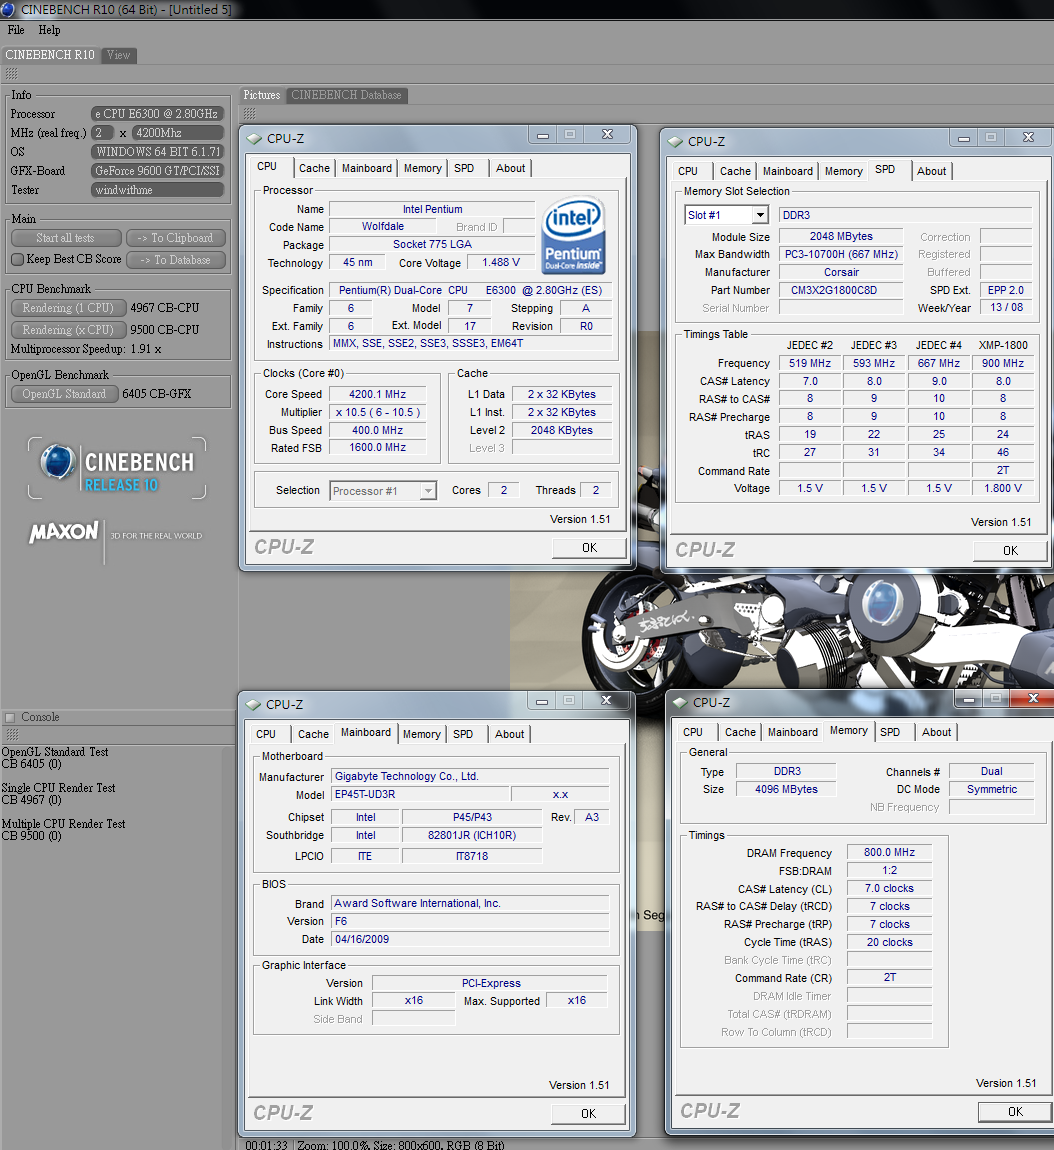Open Cache tab in top-left CPU-Z window
Screen dimensions: 1054x1150
click(x=314, y=168)
